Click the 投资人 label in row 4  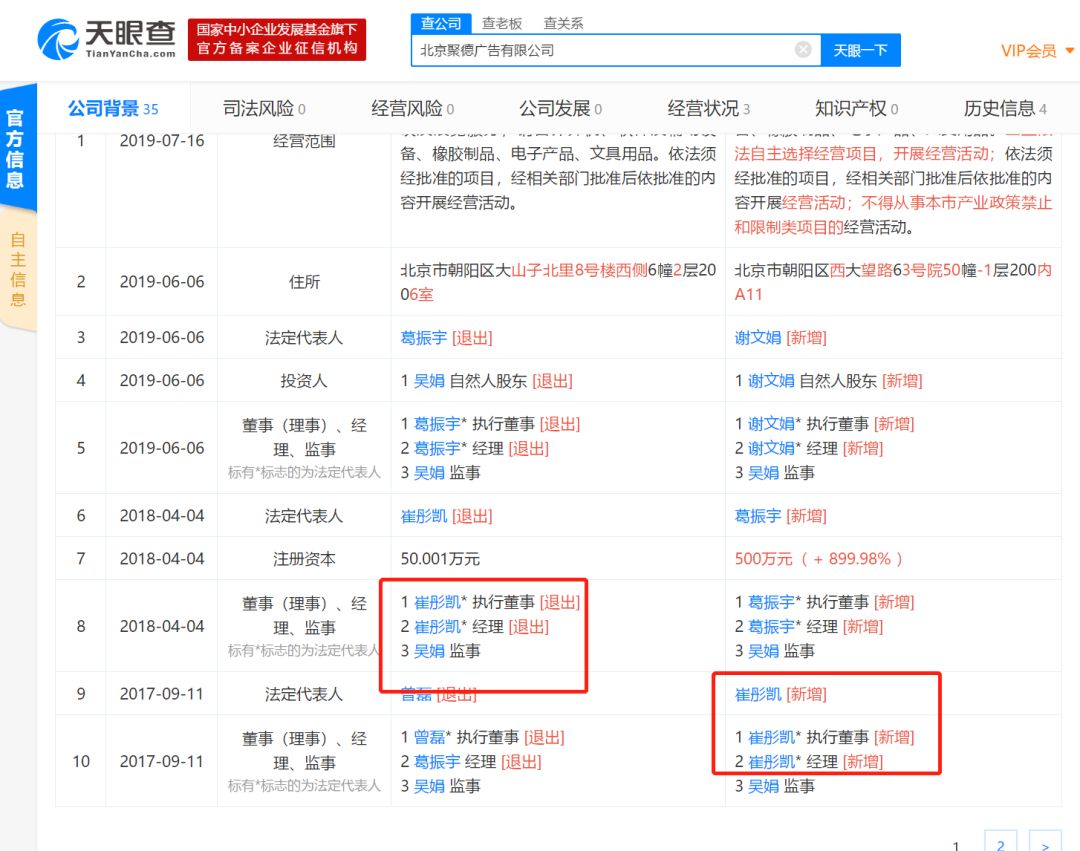point(304,381)
